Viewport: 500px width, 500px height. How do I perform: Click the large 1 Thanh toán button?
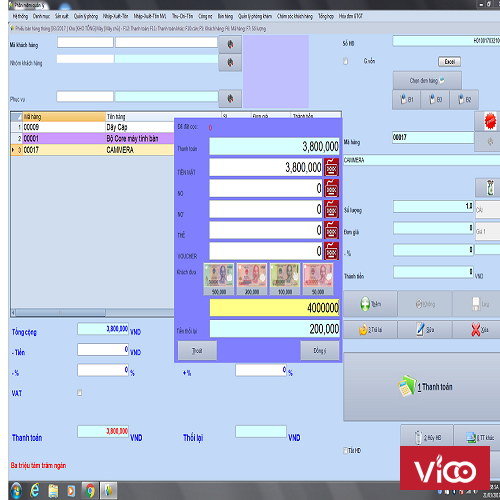click(x=422, y=387)
